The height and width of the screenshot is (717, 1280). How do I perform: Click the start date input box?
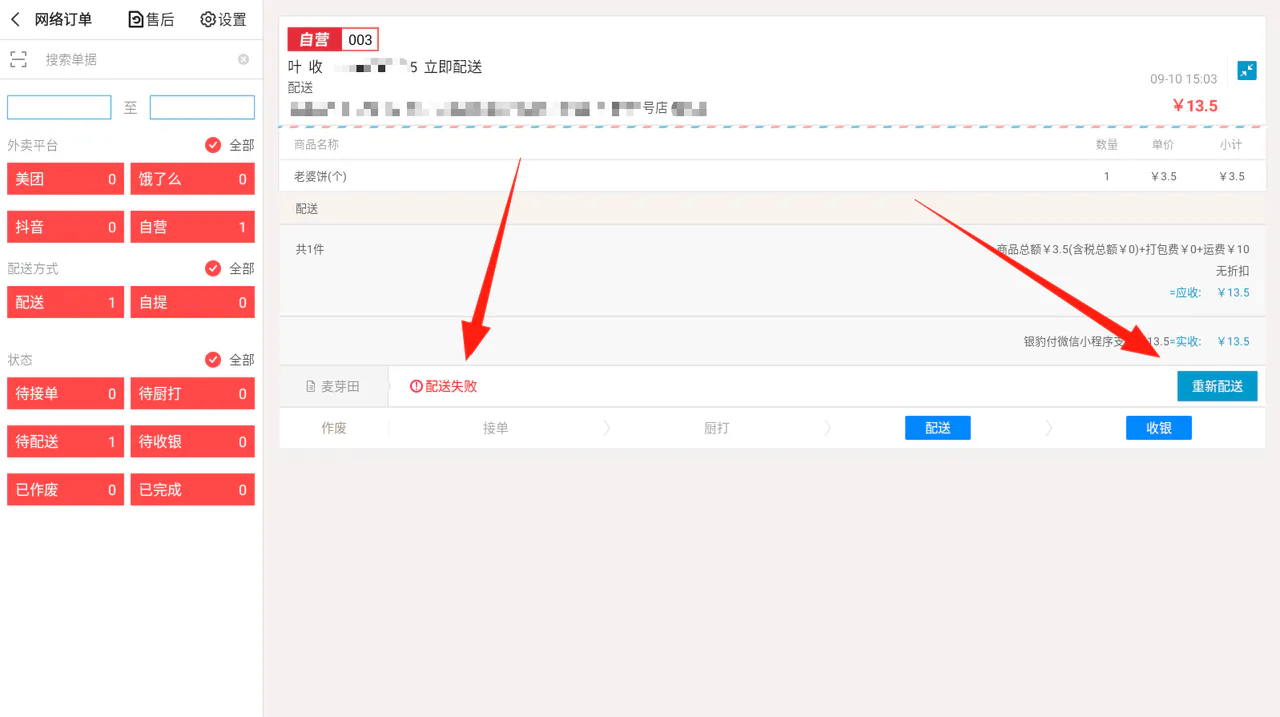click(59, 107)
